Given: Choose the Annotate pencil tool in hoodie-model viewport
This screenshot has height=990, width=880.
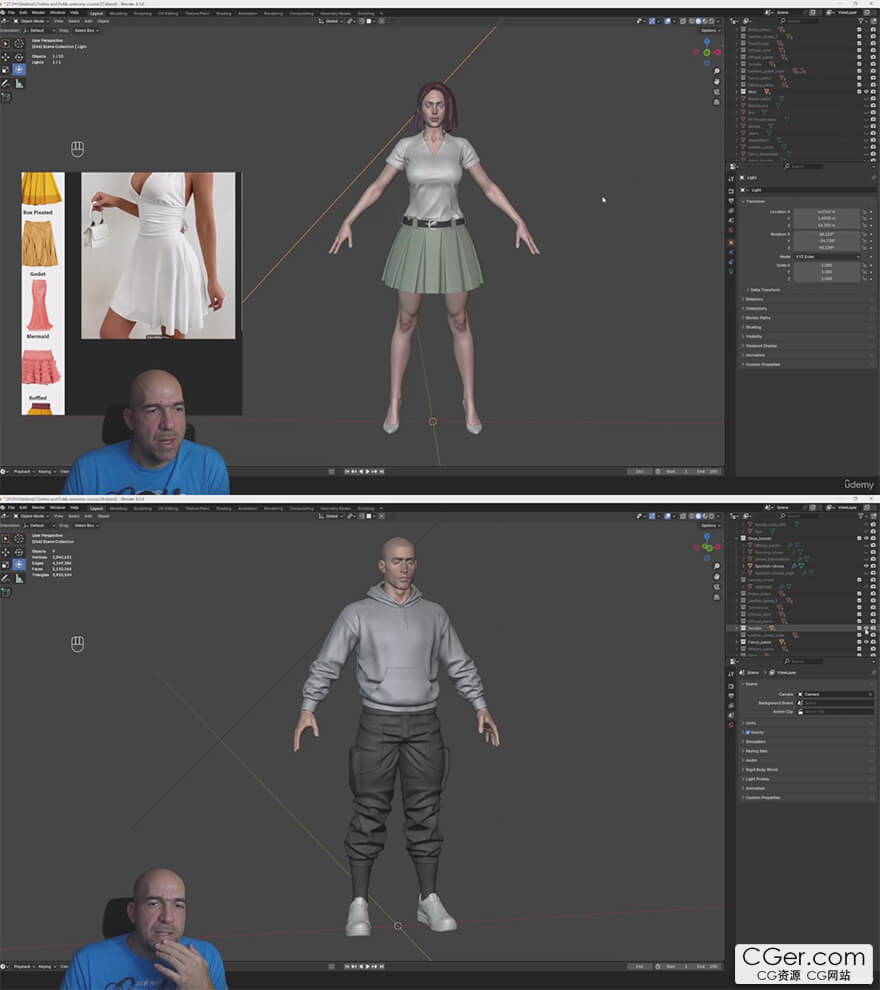Looking at the screenshot, I should [6, 579].
